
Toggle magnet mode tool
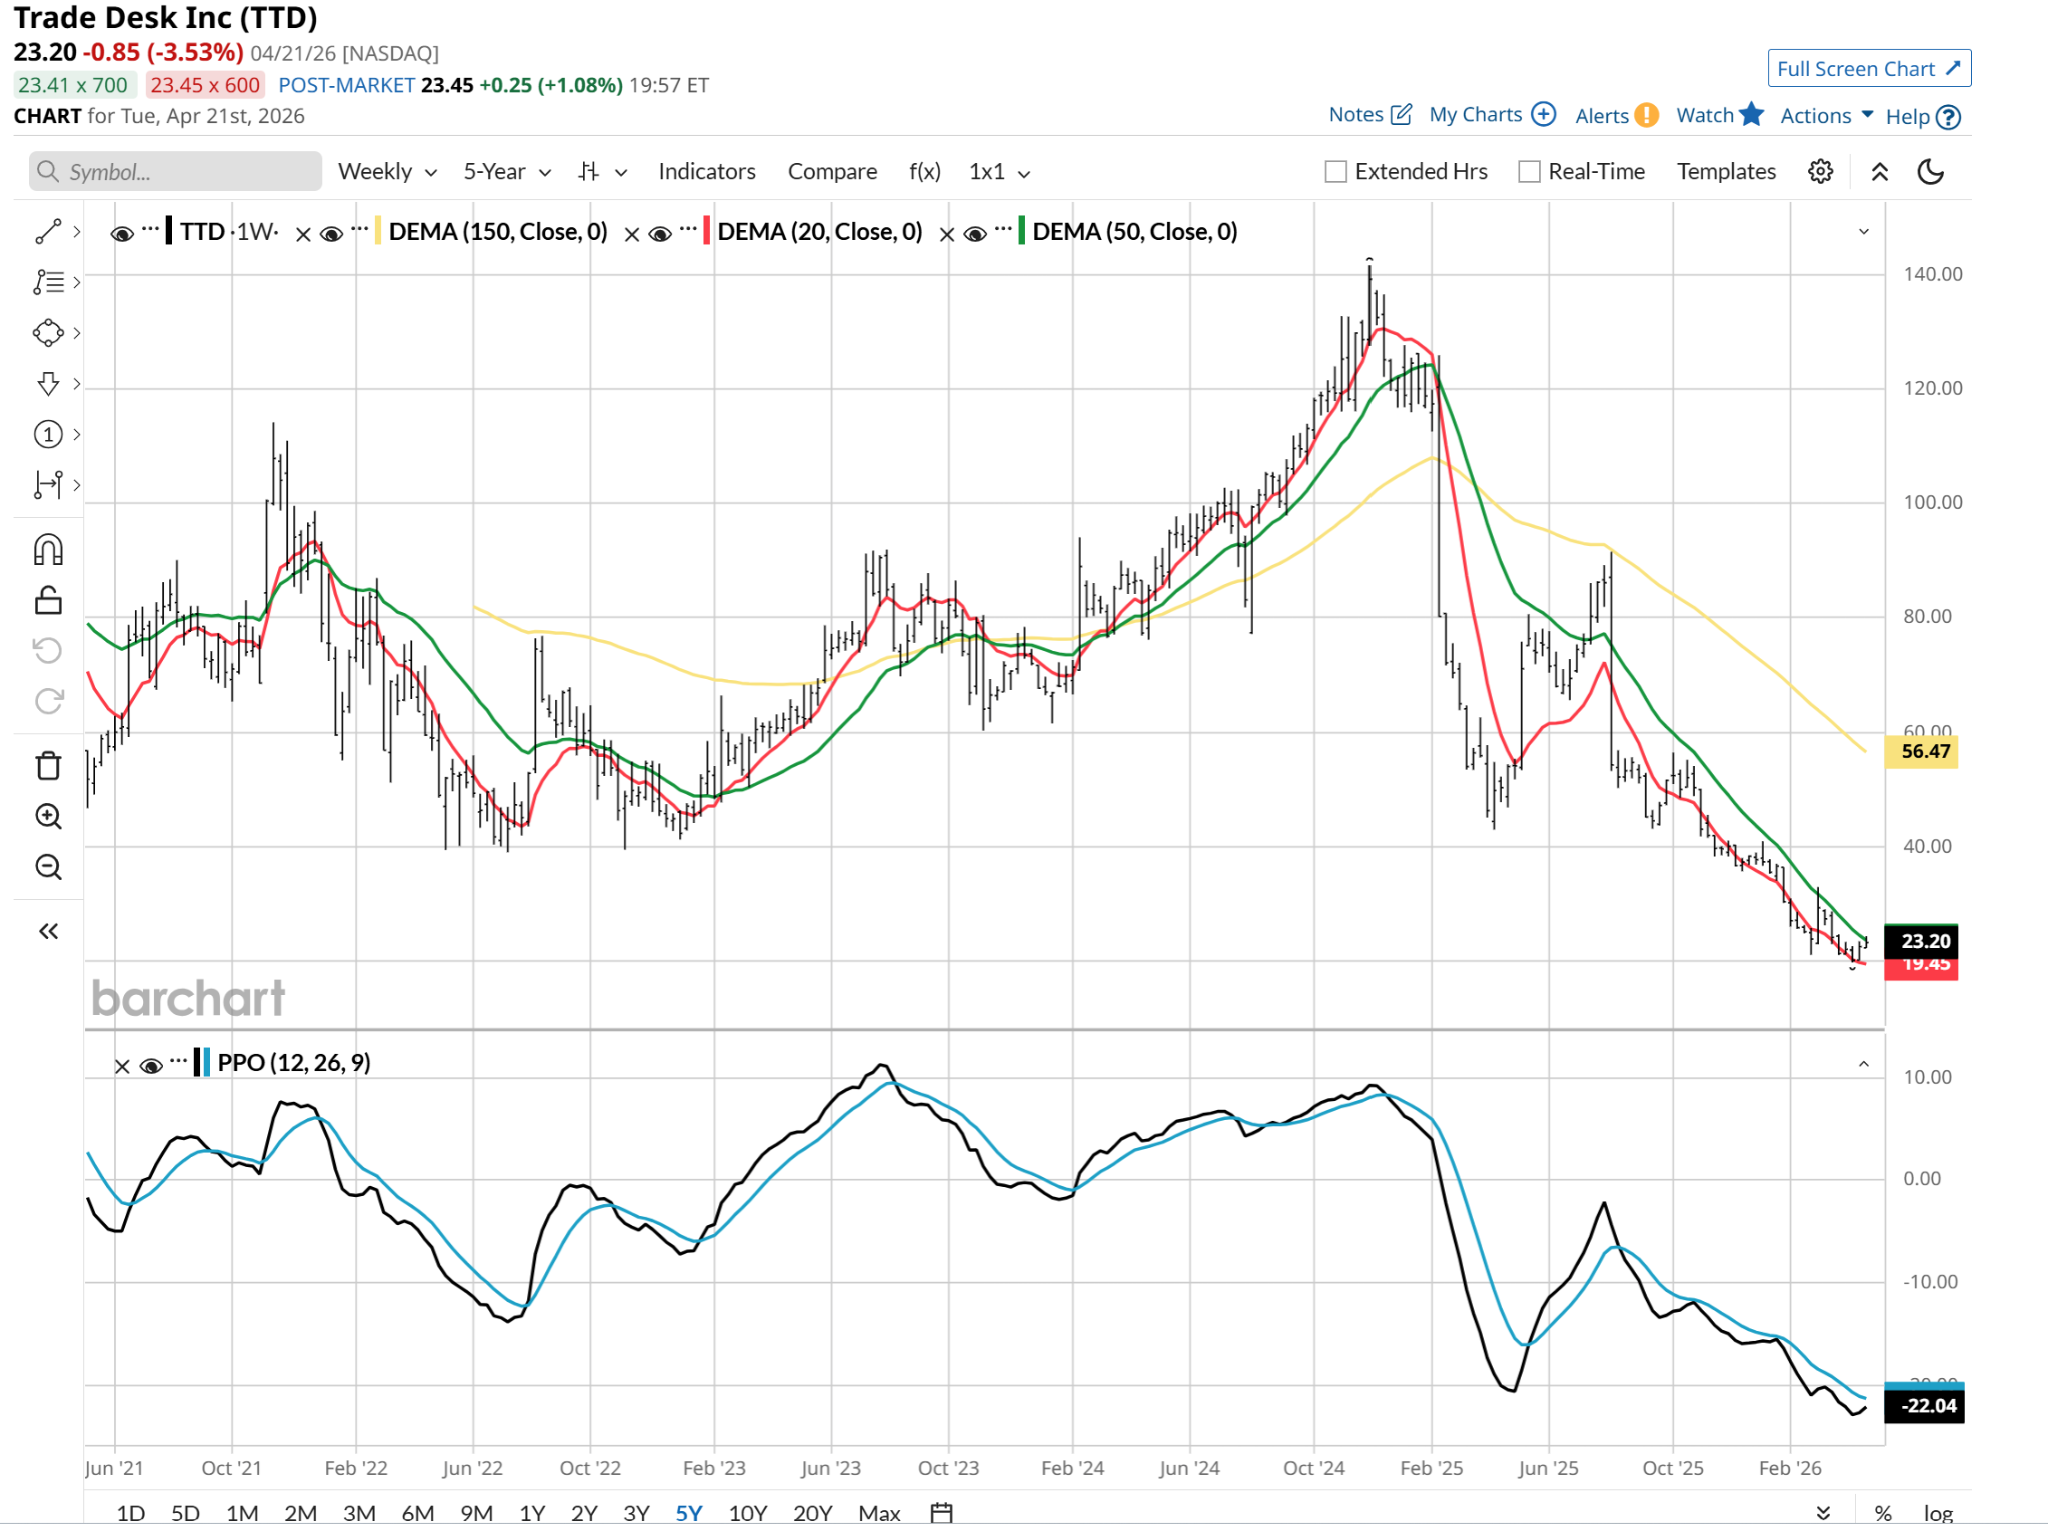click(48, 549)
